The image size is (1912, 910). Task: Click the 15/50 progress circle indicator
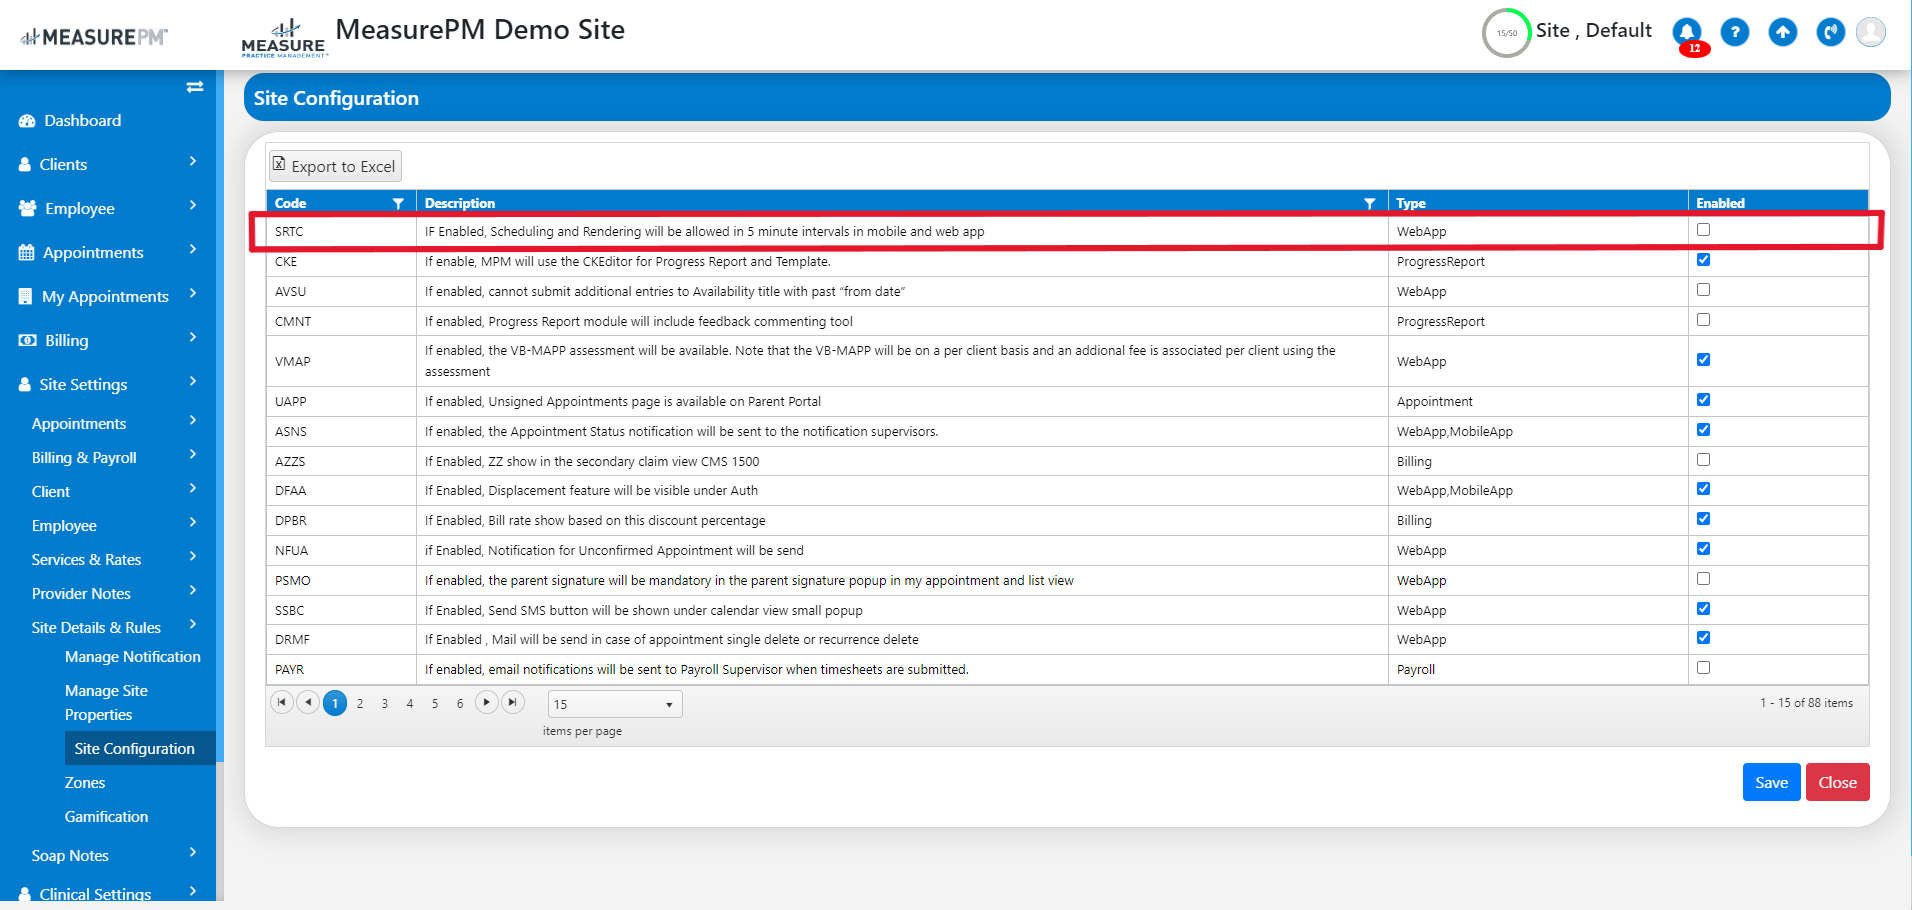click(1507, 33)
